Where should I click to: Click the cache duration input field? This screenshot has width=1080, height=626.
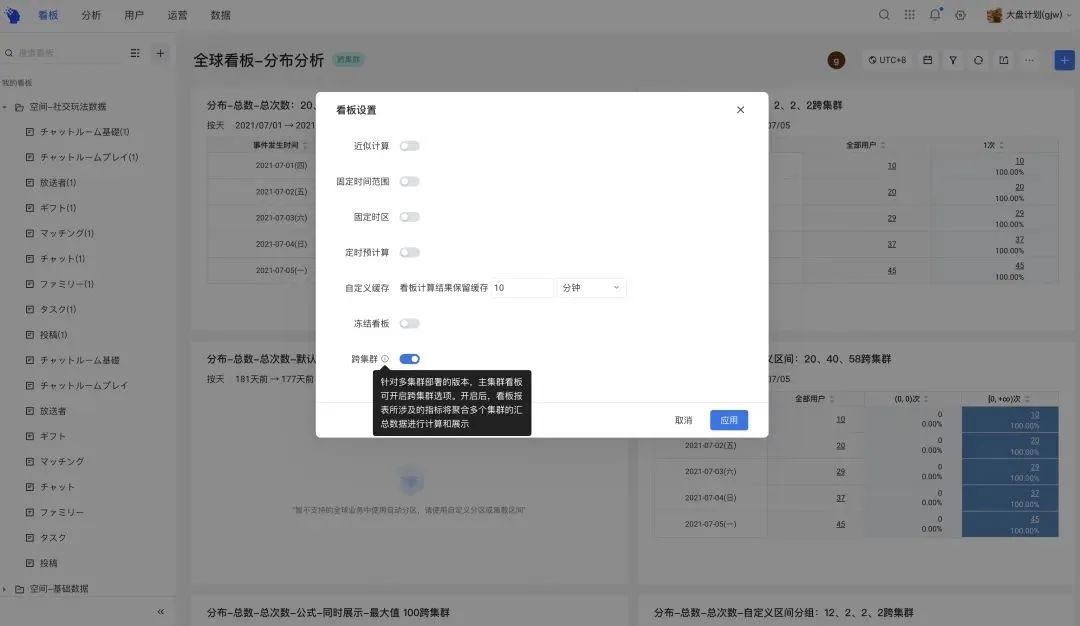click(522, 288)
